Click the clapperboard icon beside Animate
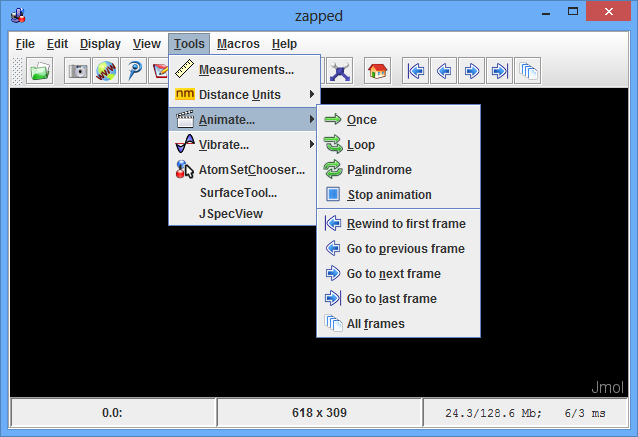The height and width of the screenshot is (437, 638). [185, 119]
